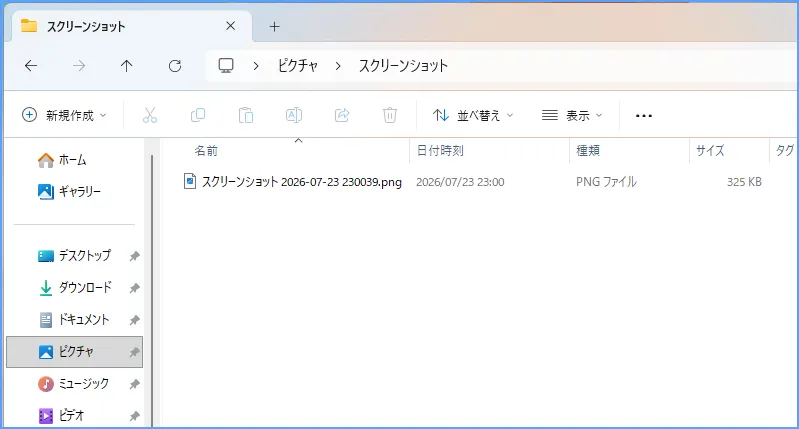Open ダウンロード in the sidebar

pos(74,287)
